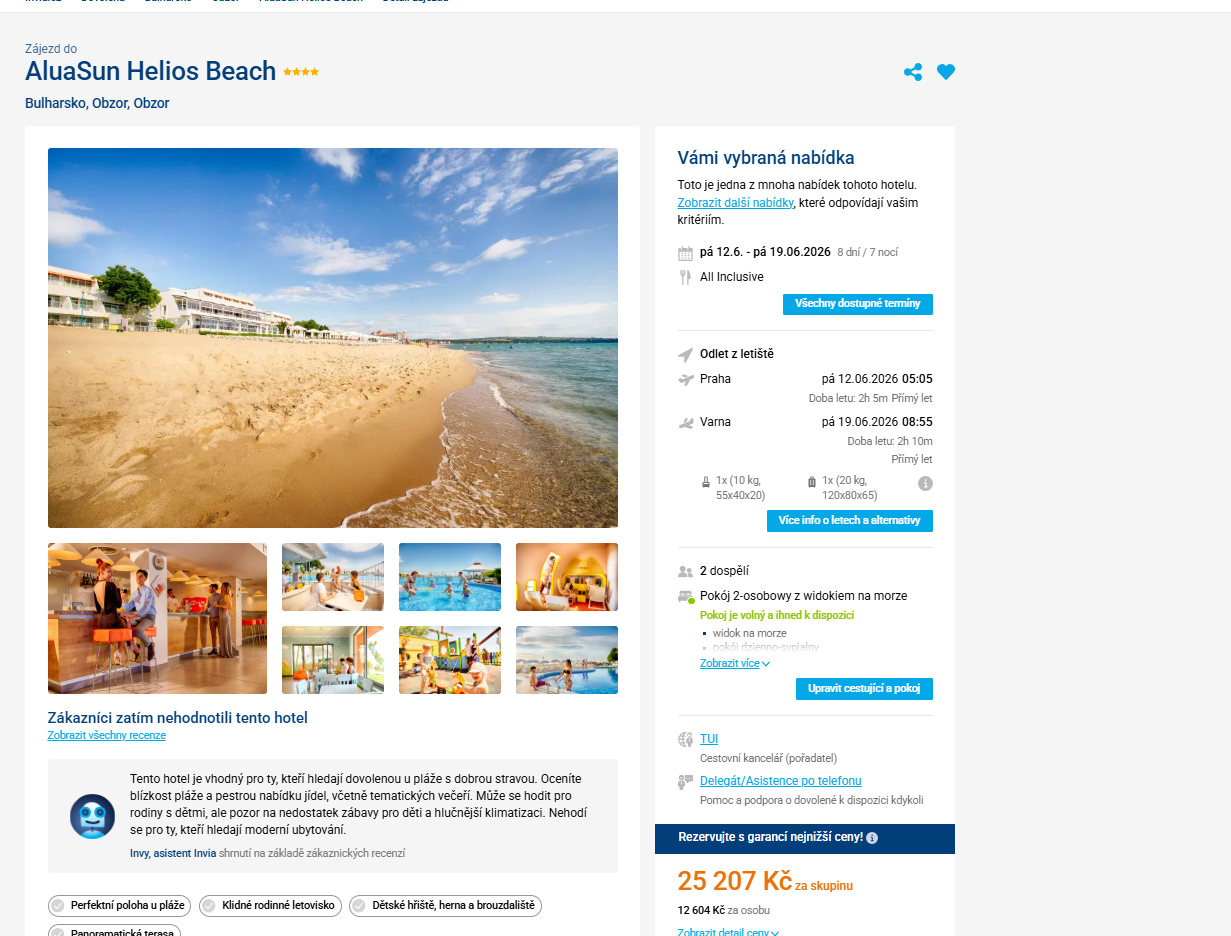Open Zobrazit další nabídky link

tap(736, 203)
